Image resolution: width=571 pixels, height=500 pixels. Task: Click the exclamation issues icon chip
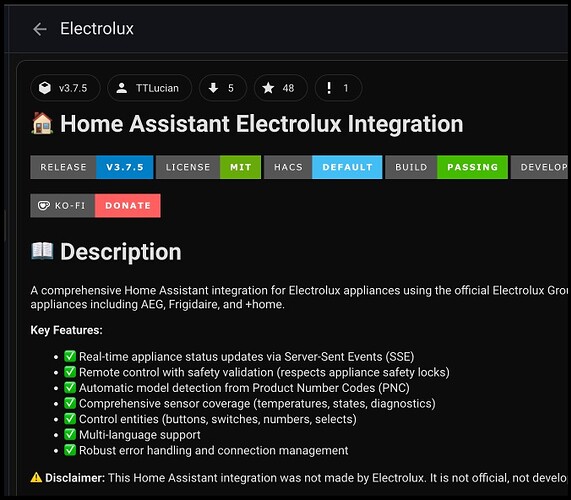click(338, 88)
